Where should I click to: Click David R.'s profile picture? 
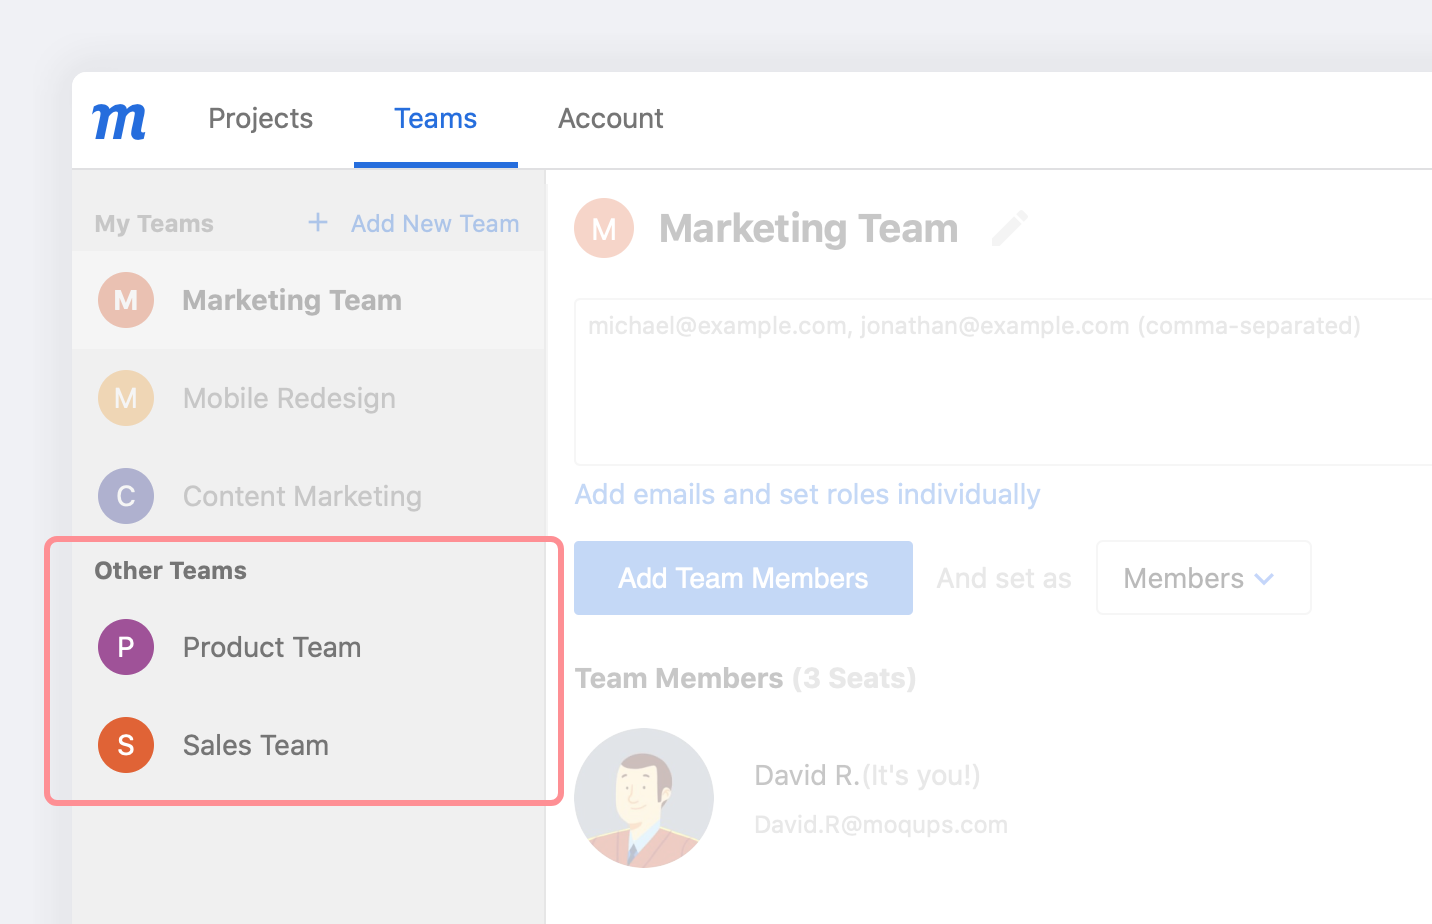(x=644, y=797)
